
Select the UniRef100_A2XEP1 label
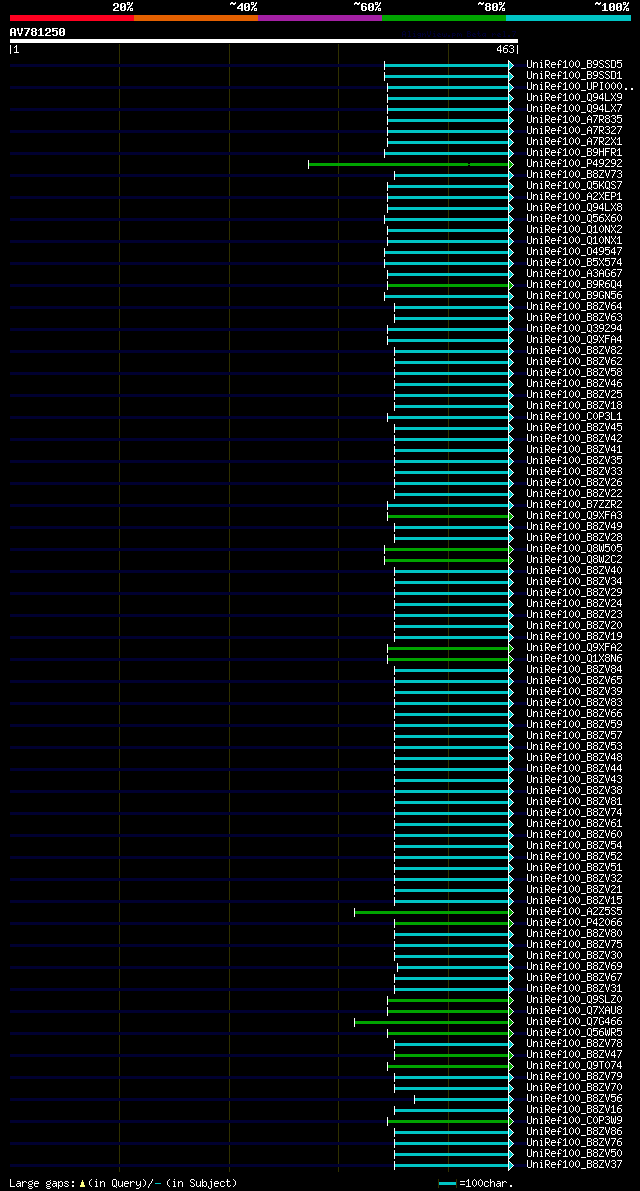[574, 197]
